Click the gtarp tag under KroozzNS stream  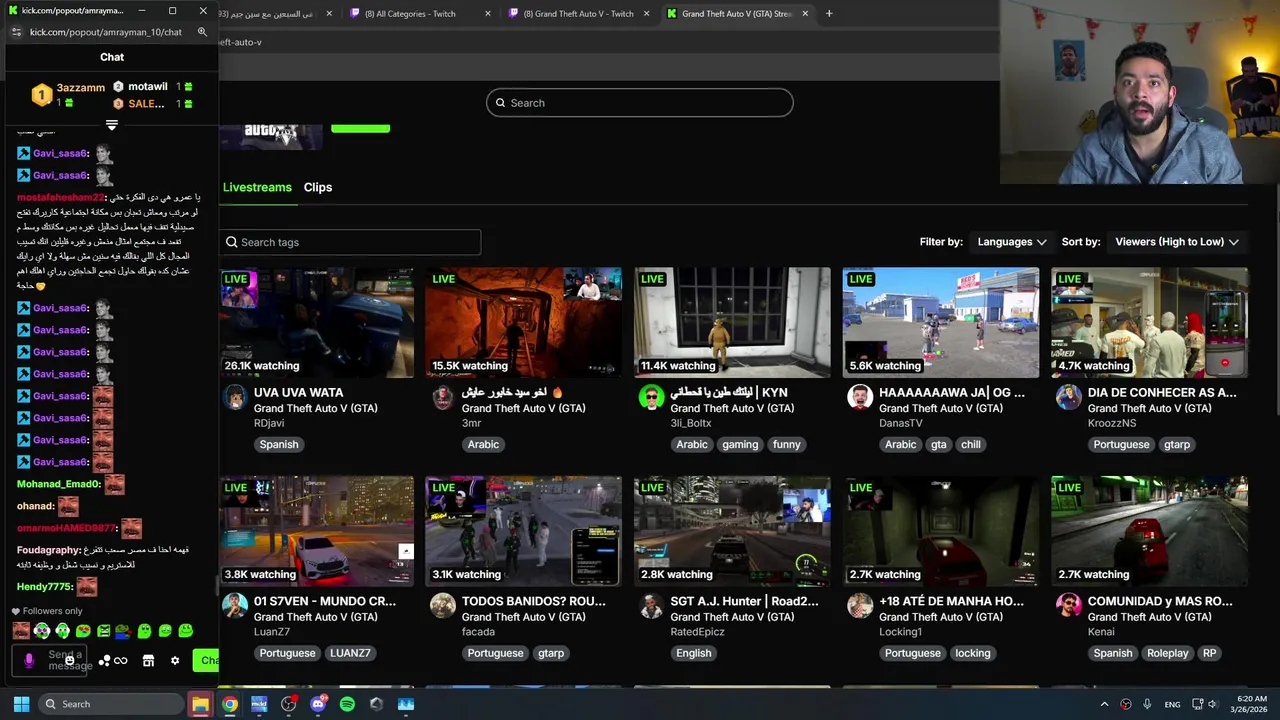1177,444
